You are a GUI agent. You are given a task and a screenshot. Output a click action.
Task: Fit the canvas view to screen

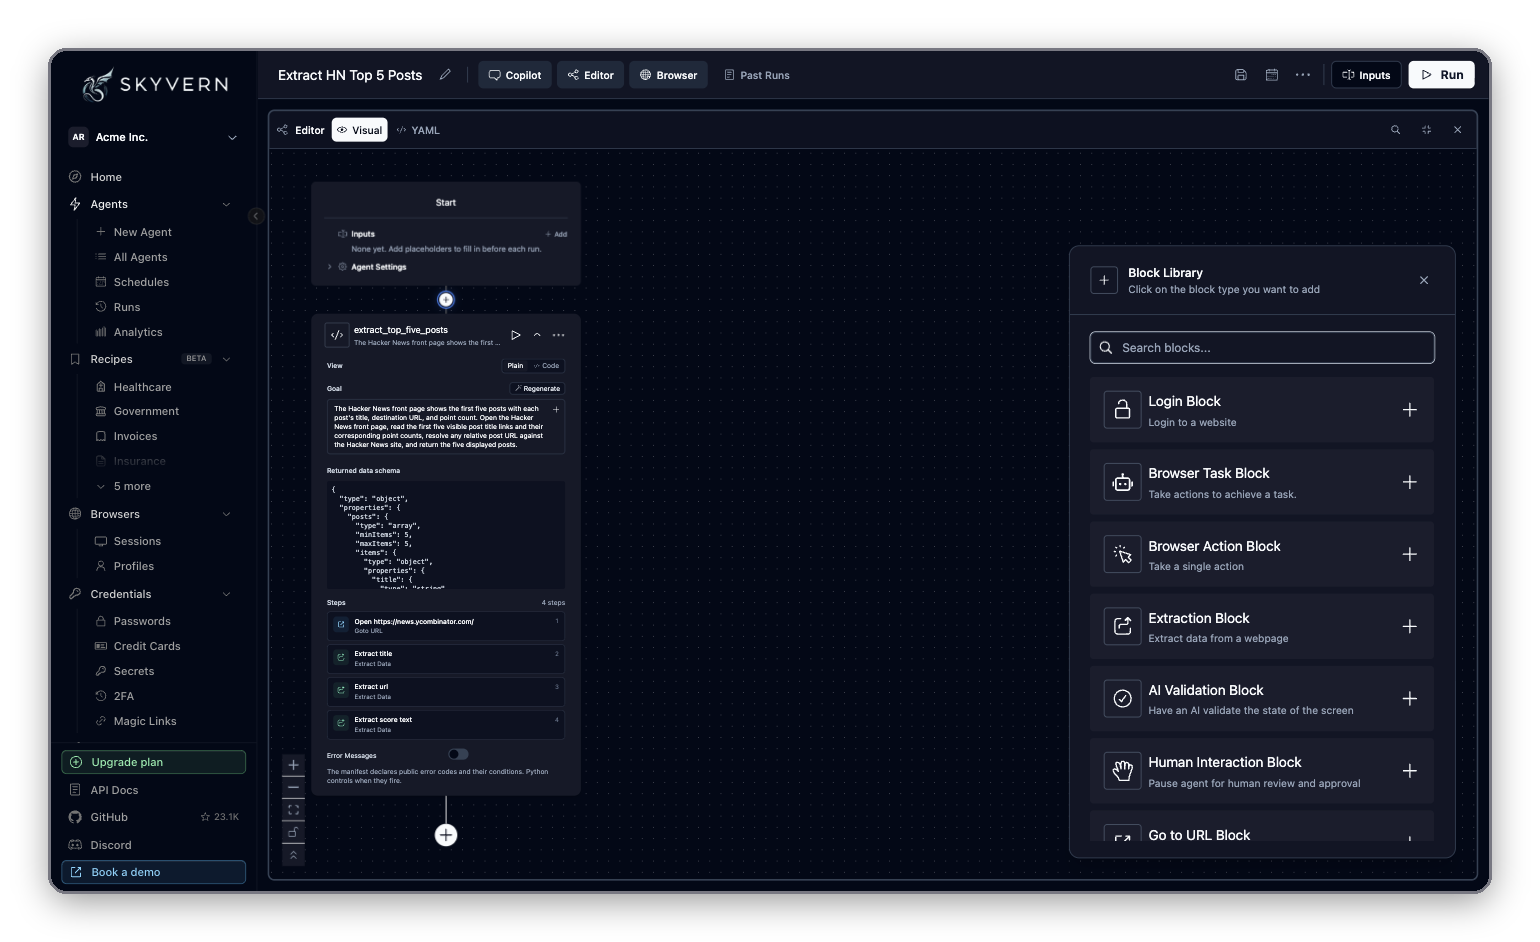click(x=293, y=810)
